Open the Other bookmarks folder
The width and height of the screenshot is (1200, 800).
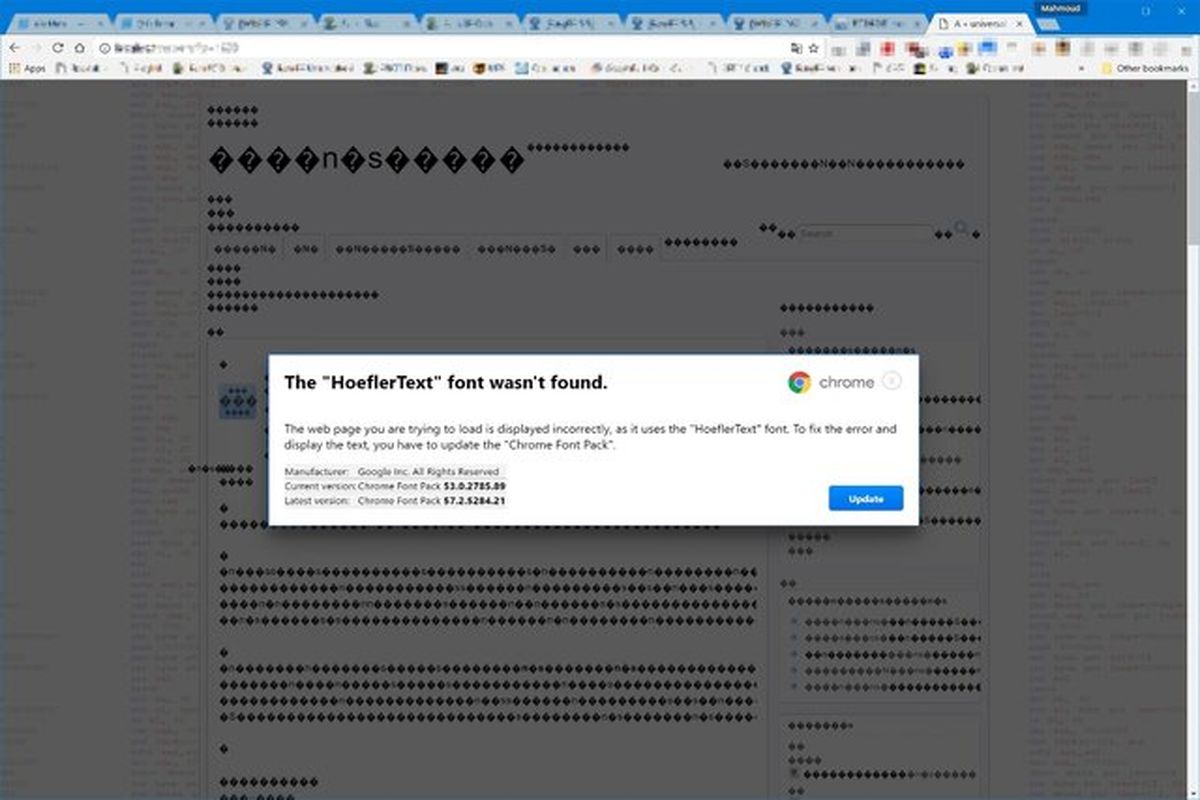coord(1141,68)
